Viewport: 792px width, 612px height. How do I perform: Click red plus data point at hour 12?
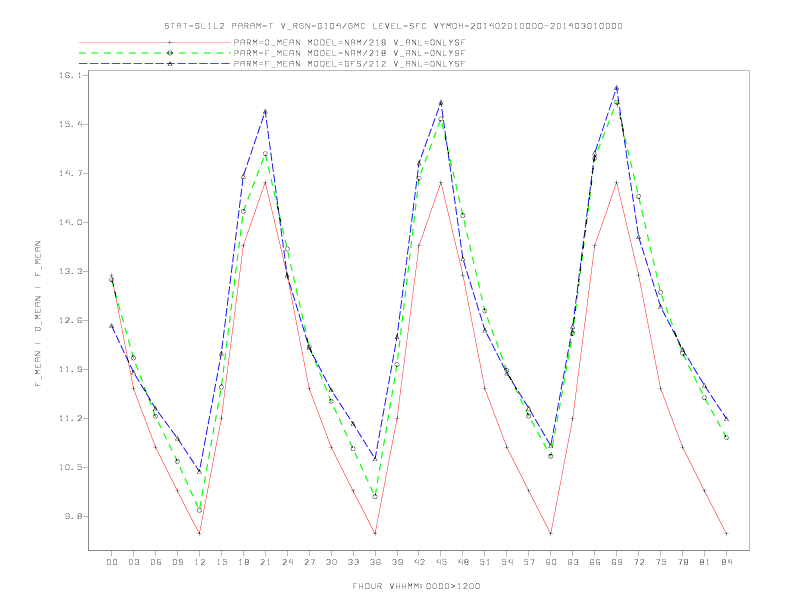pyautogui.click(x=200, y=533)
